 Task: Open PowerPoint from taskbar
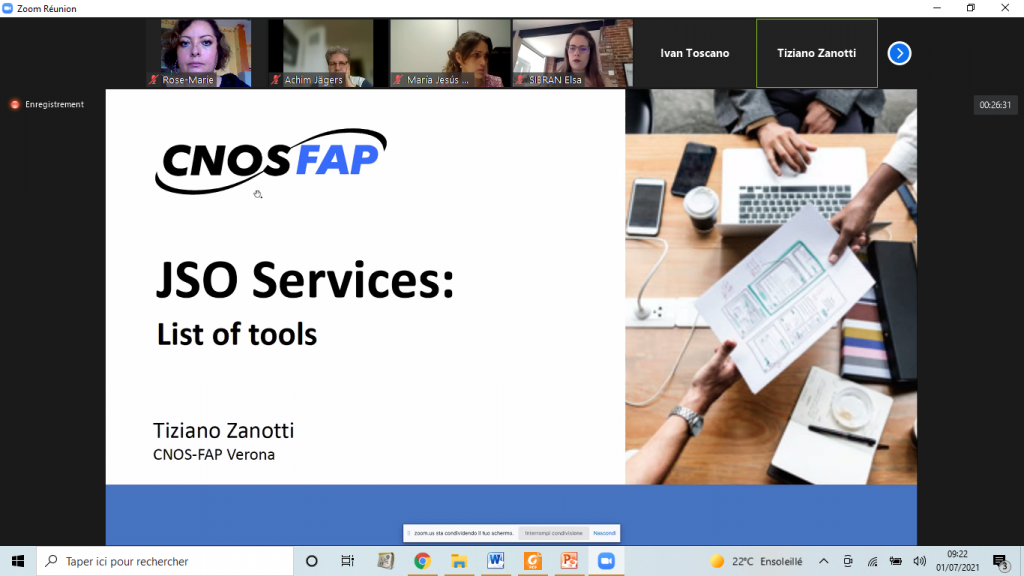pyautogui.click(x=569, y=561)
